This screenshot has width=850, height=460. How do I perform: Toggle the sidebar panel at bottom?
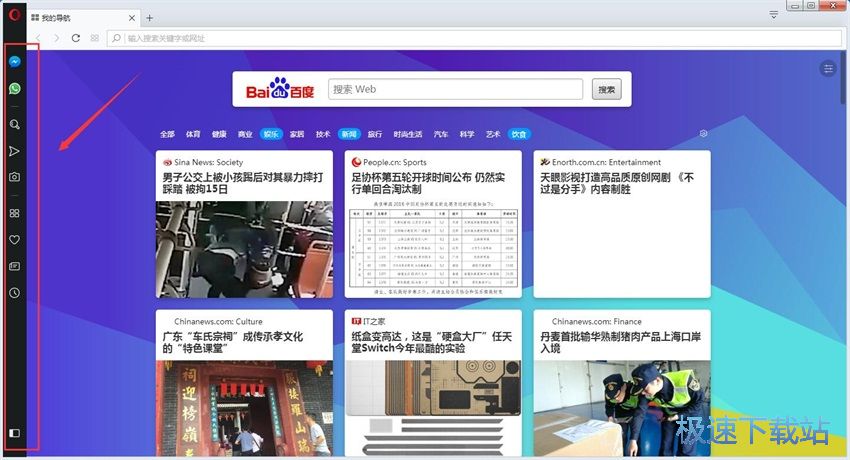[15, 433]
